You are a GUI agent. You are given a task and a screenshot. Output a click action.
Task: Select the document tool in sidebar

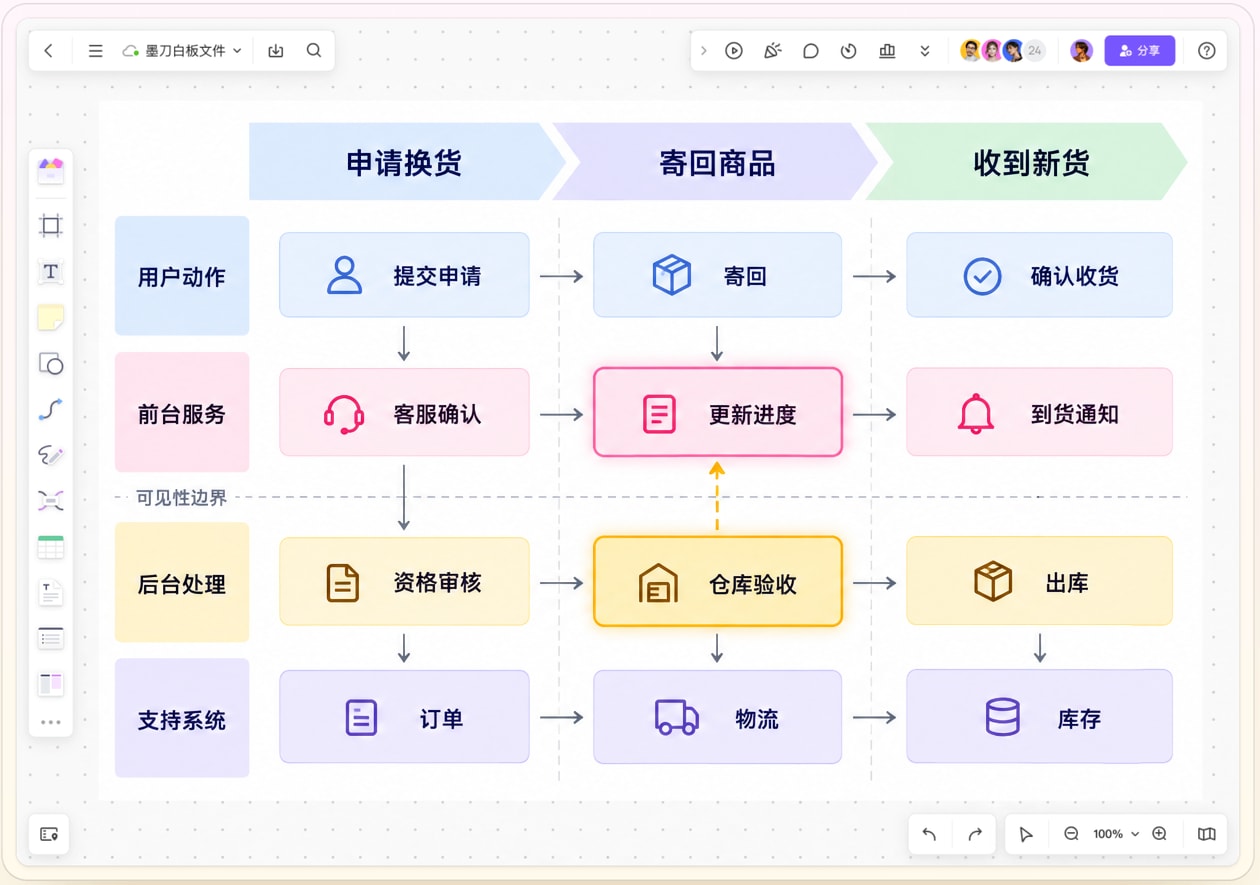click(50, 593)
